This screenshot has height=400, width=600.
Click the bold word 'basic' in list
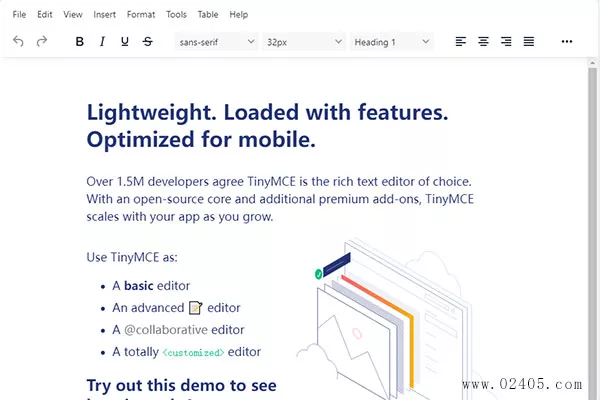(x=139, y=286)
